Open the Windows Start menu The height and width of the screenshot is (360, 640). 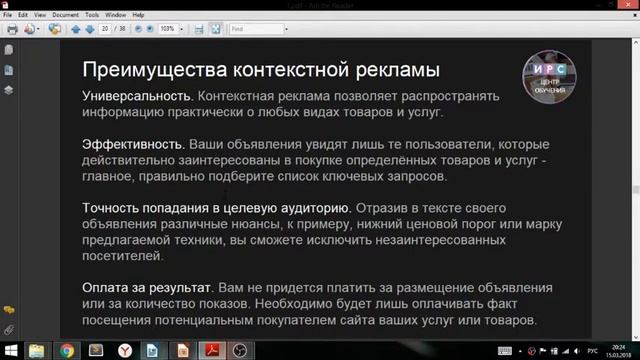coord(11,351)
